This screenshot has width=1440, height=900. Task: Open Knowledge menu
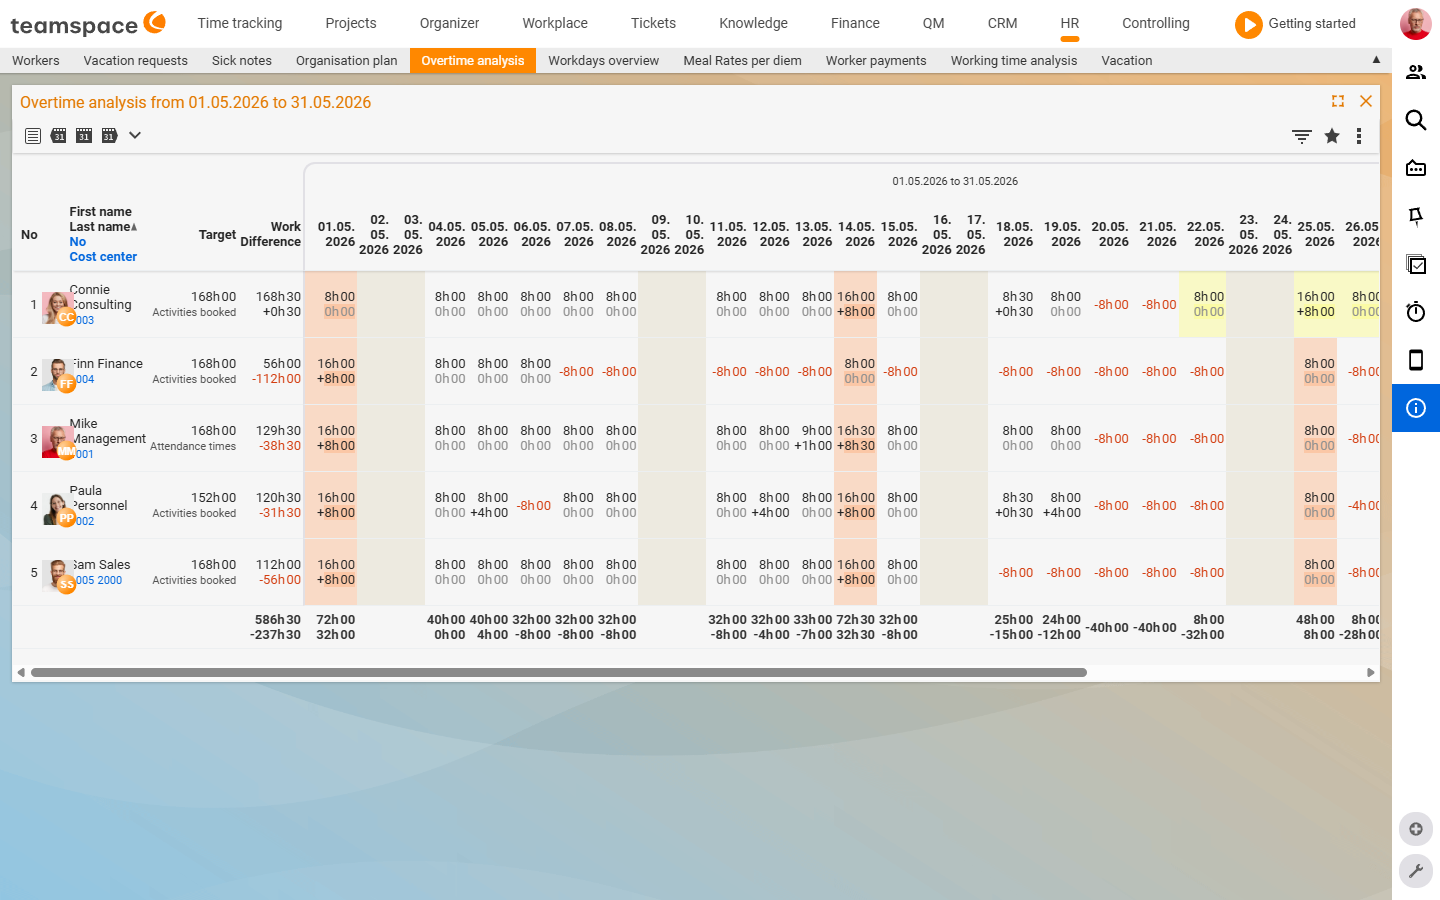tap(753, 23)
